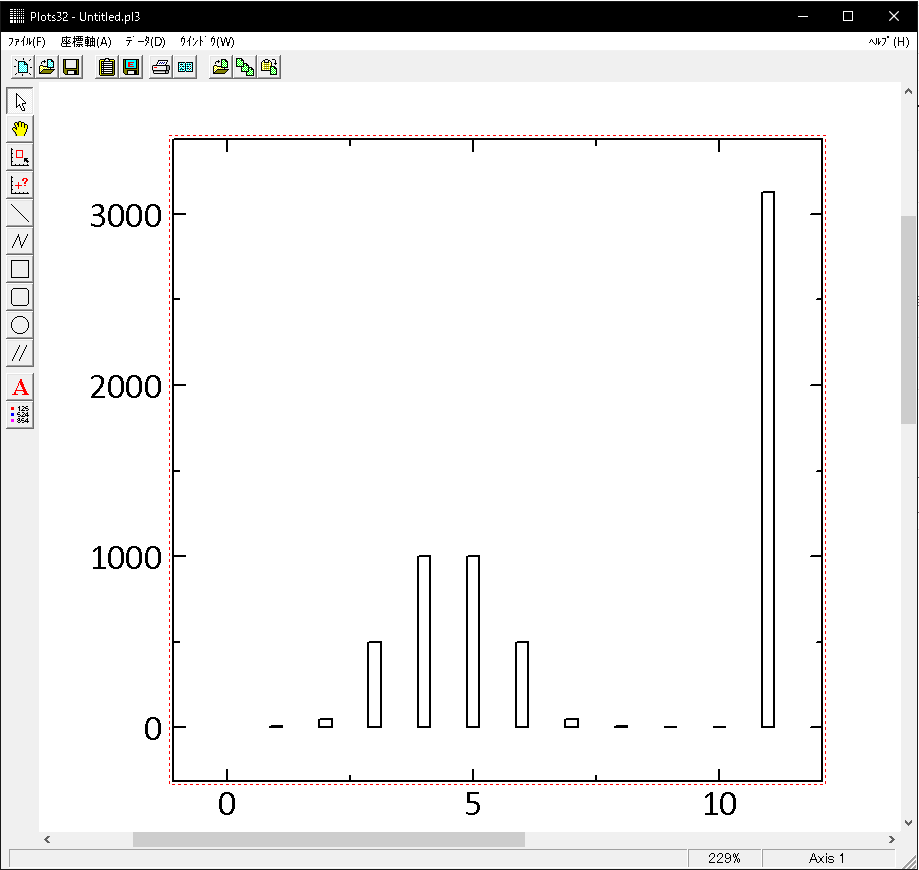Click the y-axis label 1000
The width and height of the screenshot is (919, 870).
(126, 558)
